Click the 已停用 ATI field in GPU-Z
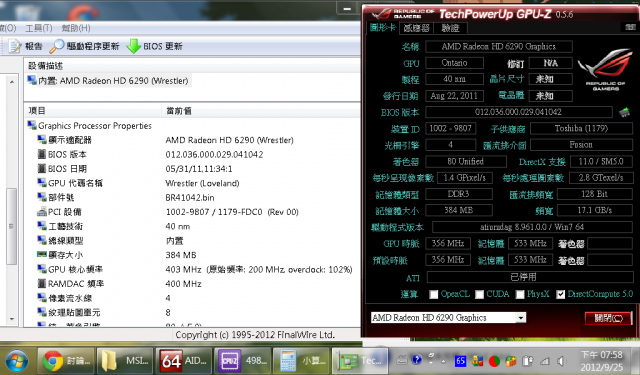The width and height of the screenshot is (640, 375). click(529, 277)
